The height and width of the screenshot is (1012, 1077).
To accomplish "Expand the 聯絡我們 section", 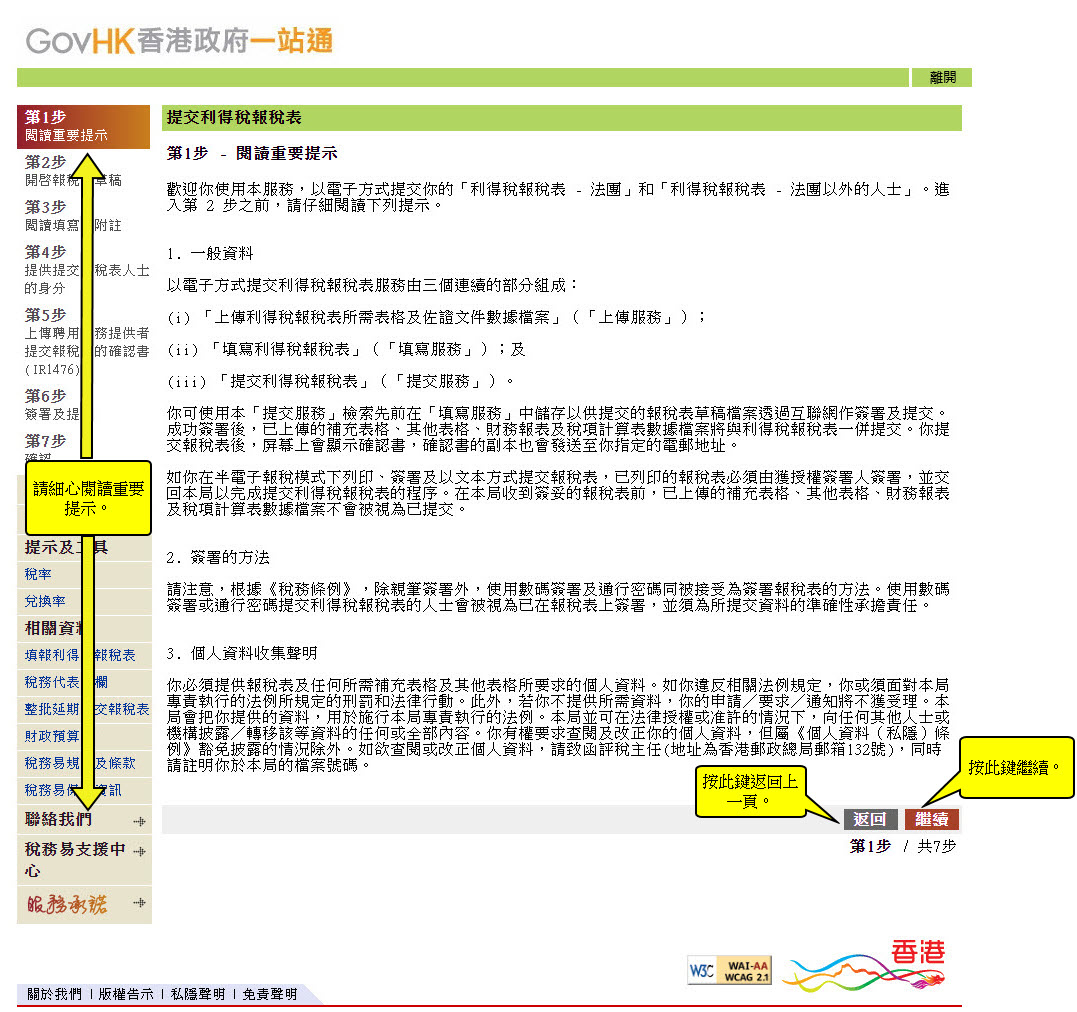I will pyautogui.click(x=84, y=820).
